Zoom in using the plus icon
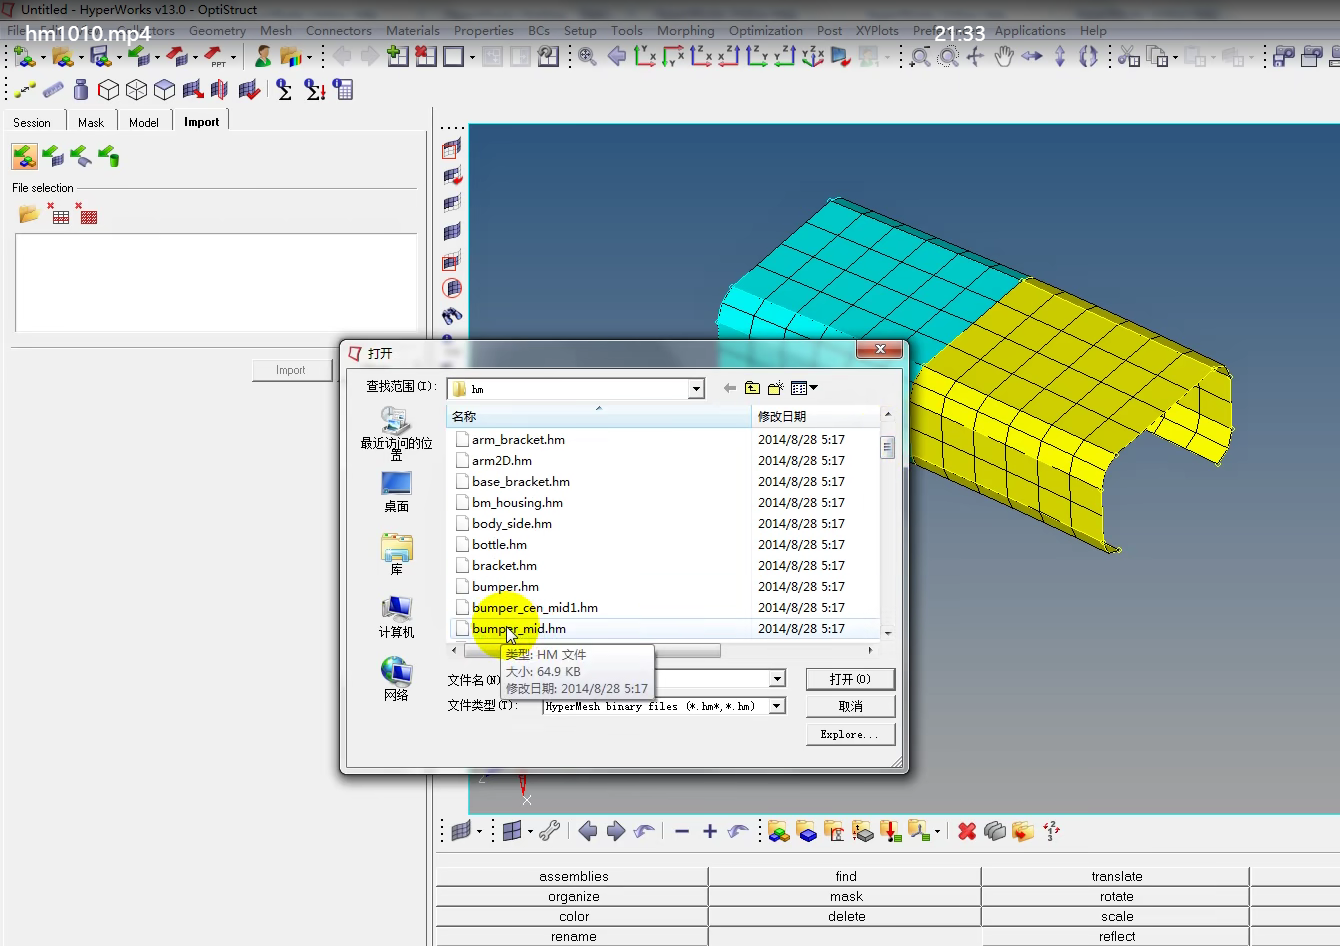Viewport: 1340px width, 946px height. click(x=710, y=831)
